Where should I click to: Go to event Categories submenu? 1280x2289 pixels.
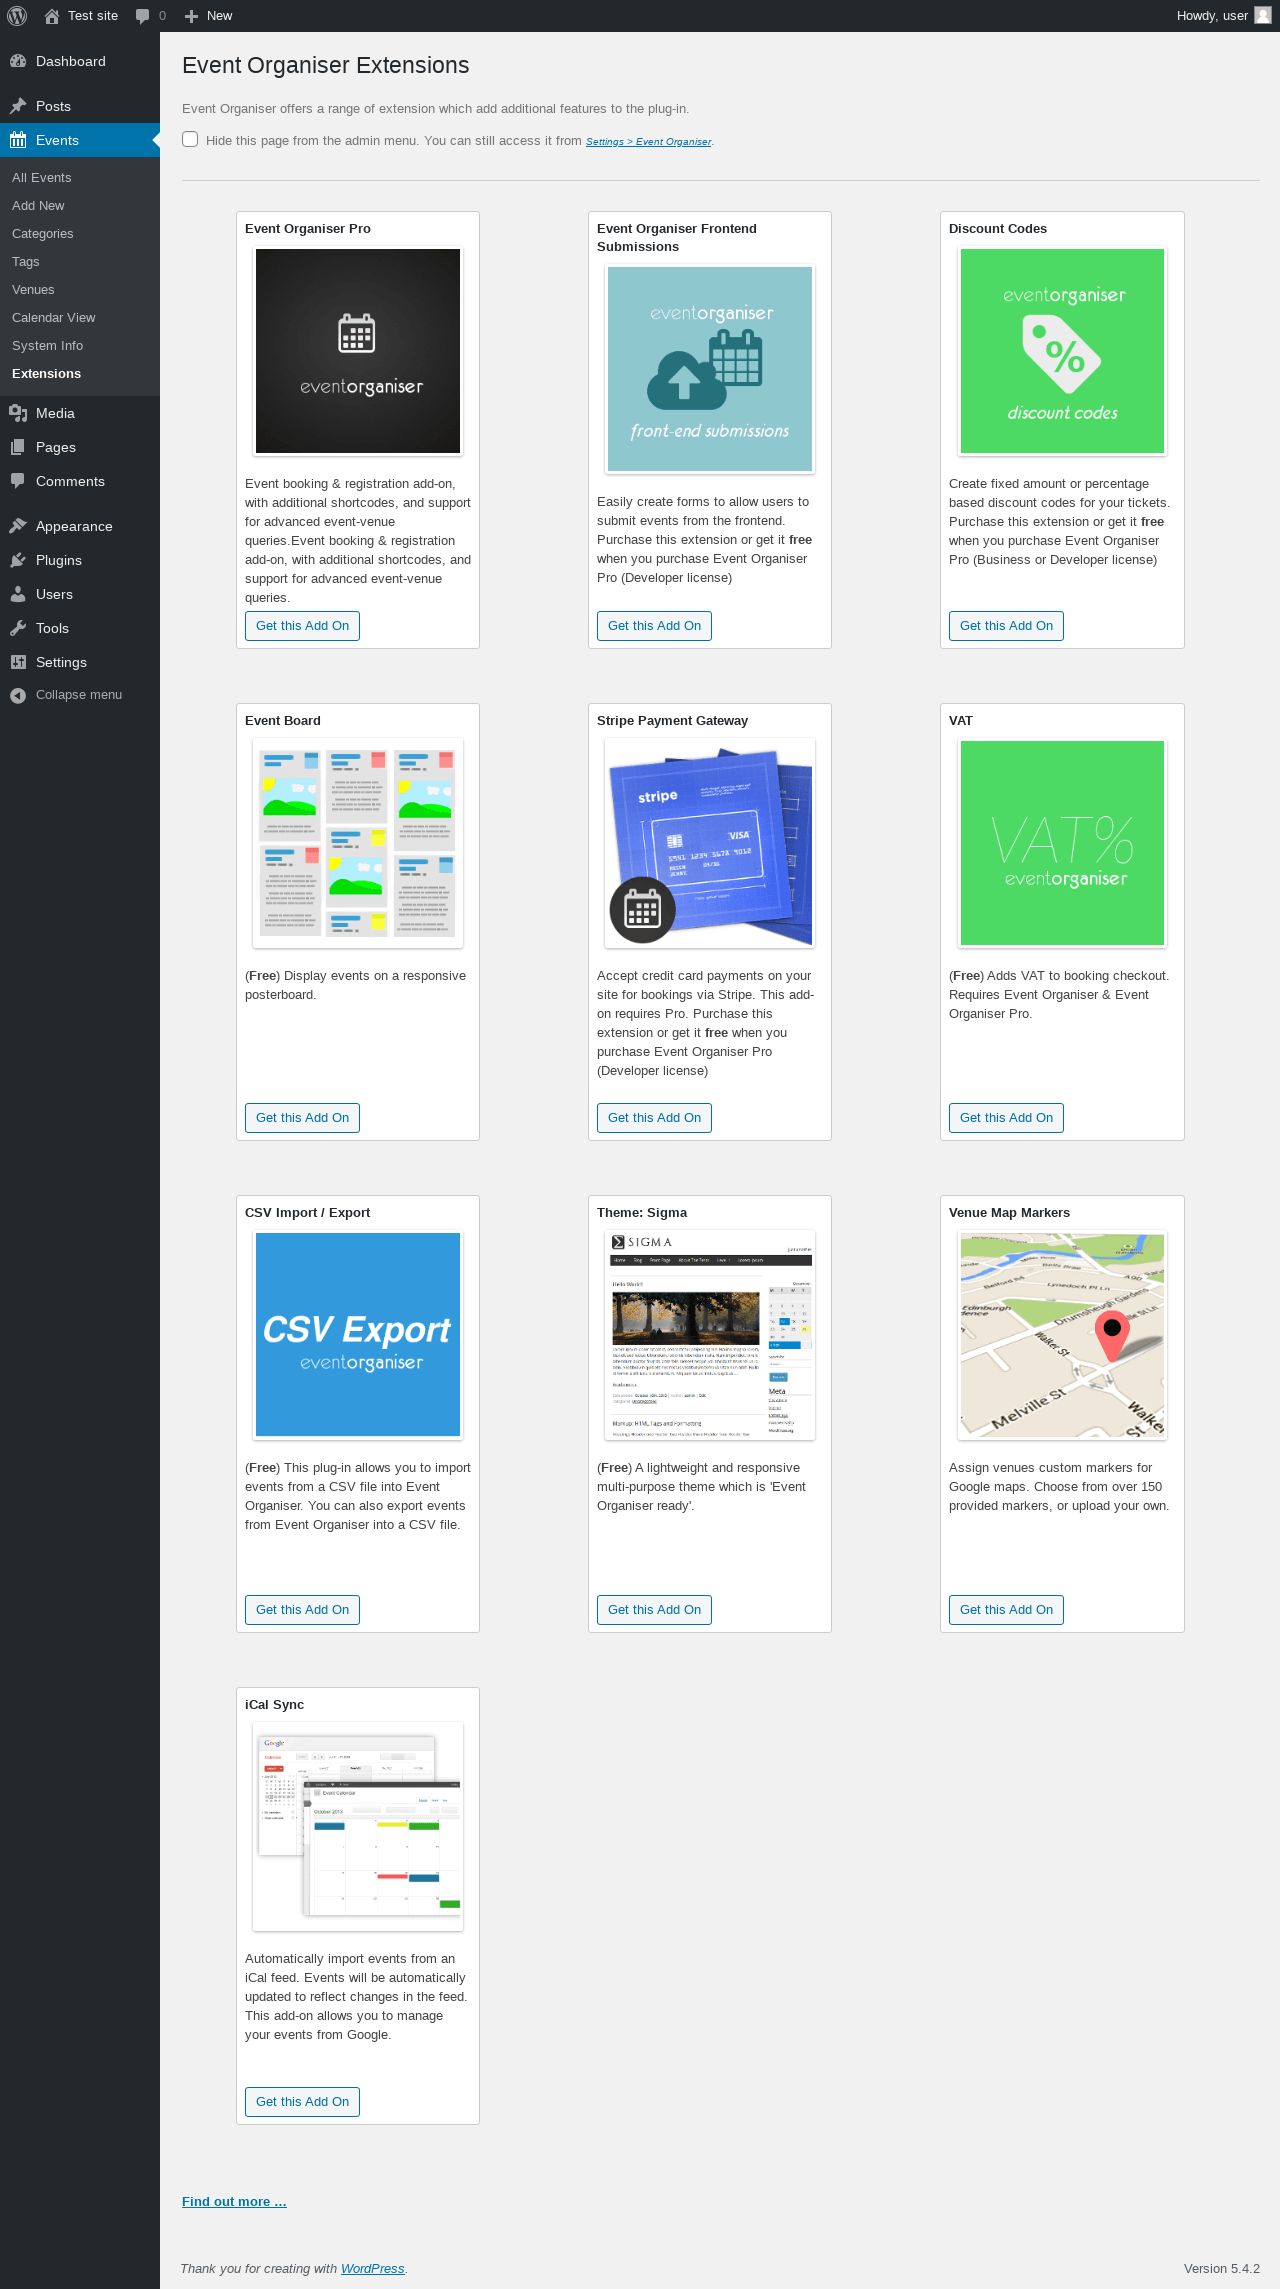click(43, 234)
